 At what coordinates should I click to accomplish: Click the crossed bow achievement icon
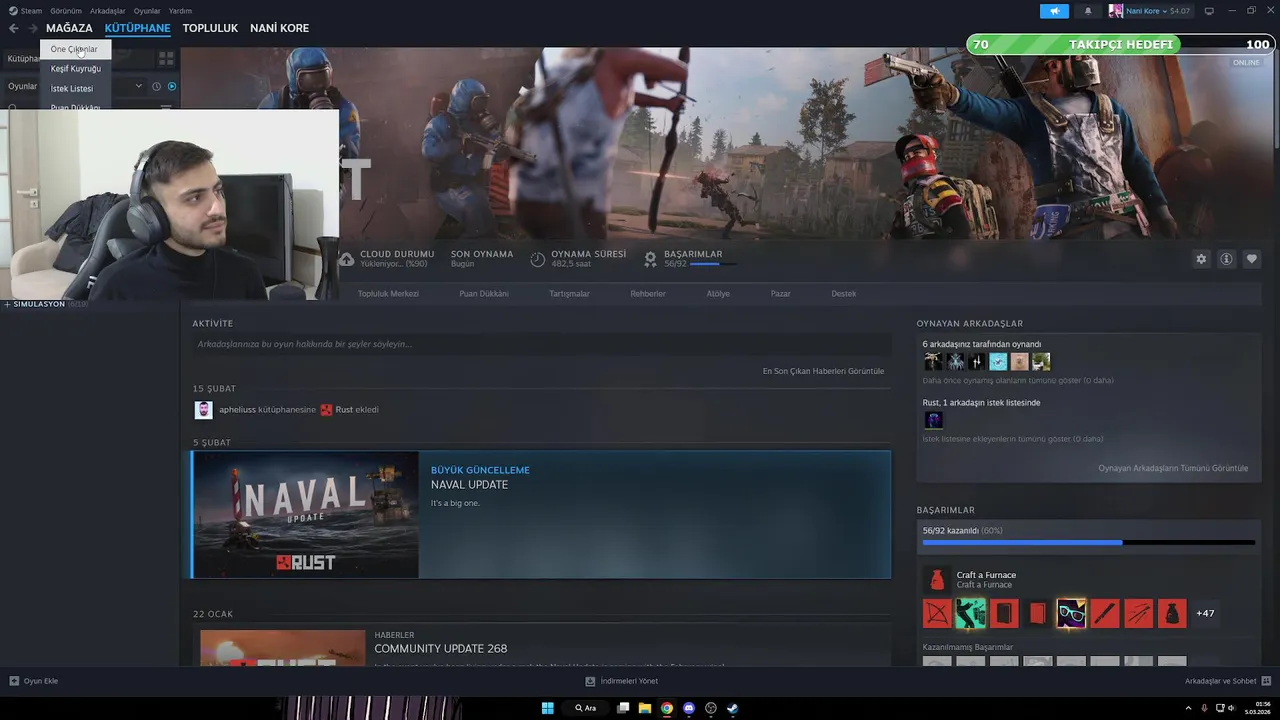(x=937, y=613)
